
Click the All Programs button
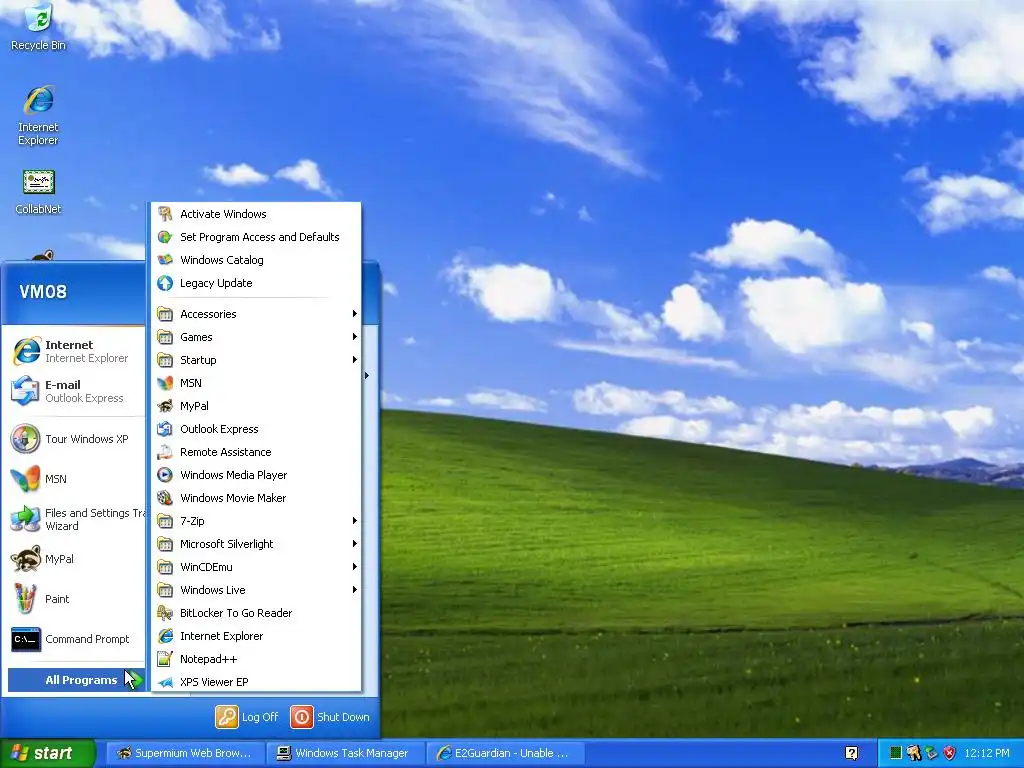(x=76, y=680)
